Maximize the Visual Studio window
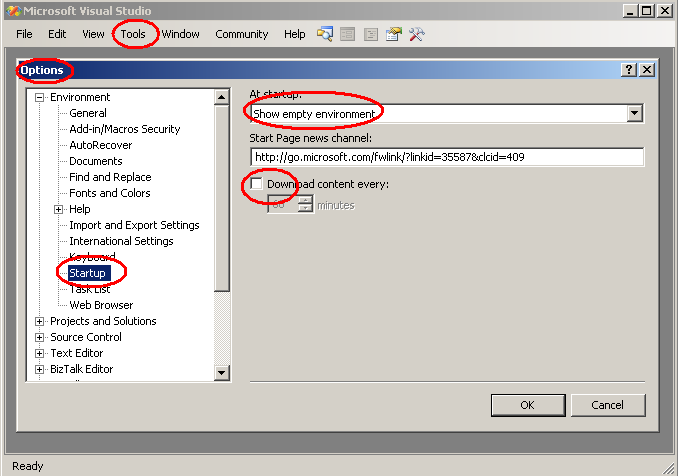Viewport: 678px width, 476px height. [646, 11]
